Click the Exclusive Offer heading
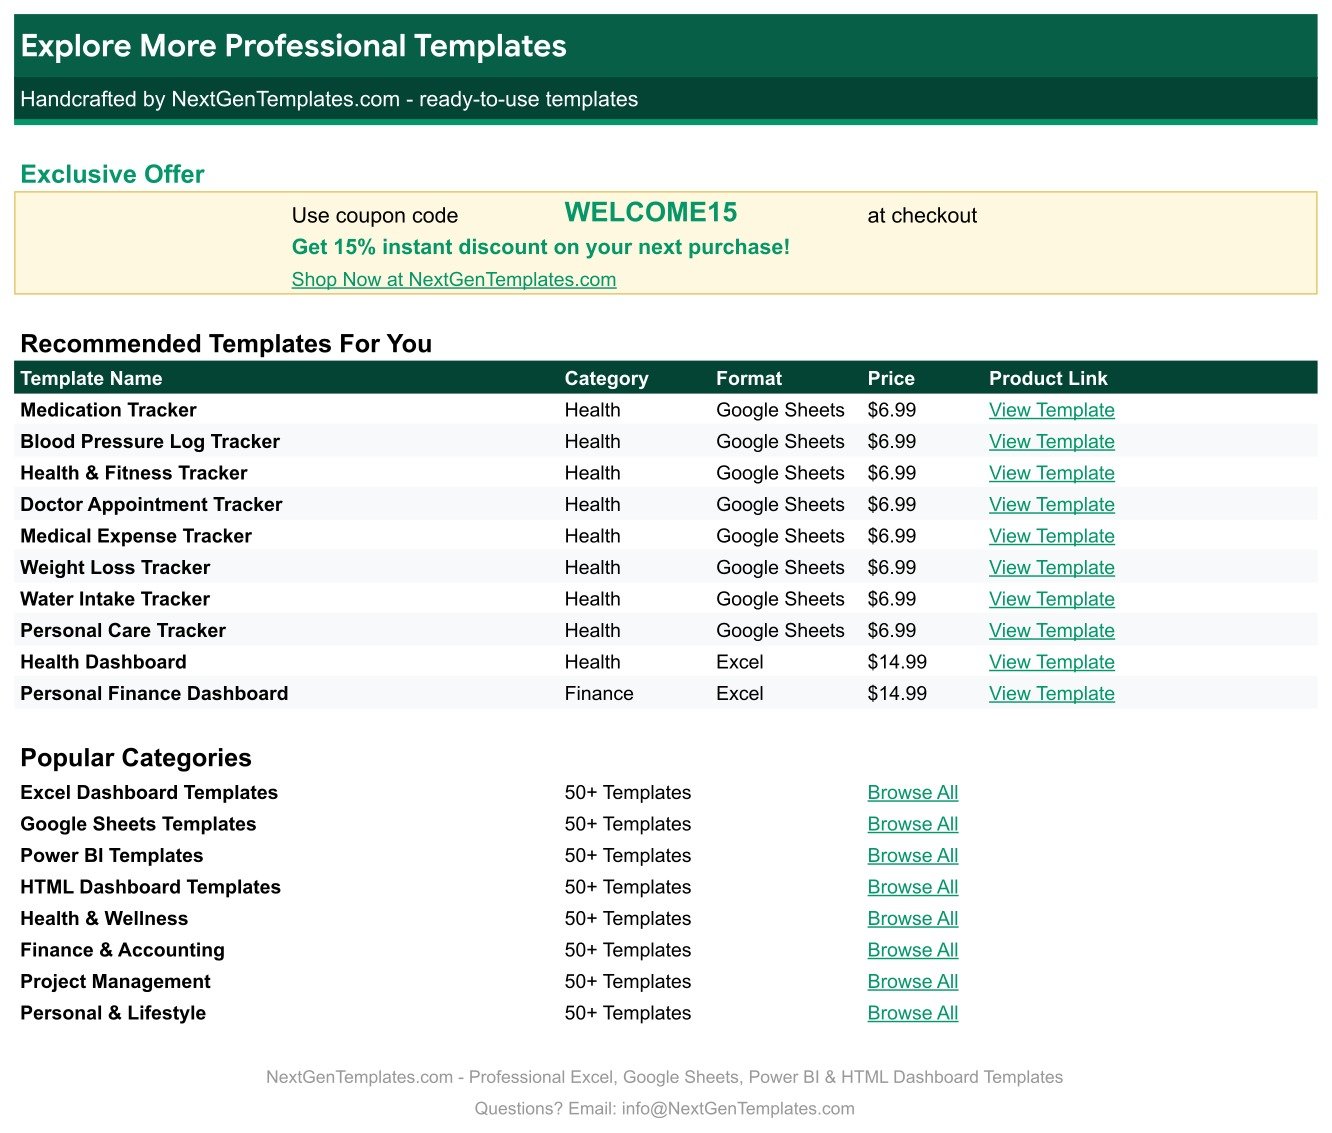This screenshot has width=1332, height=1133. click(x=112, y=174)
